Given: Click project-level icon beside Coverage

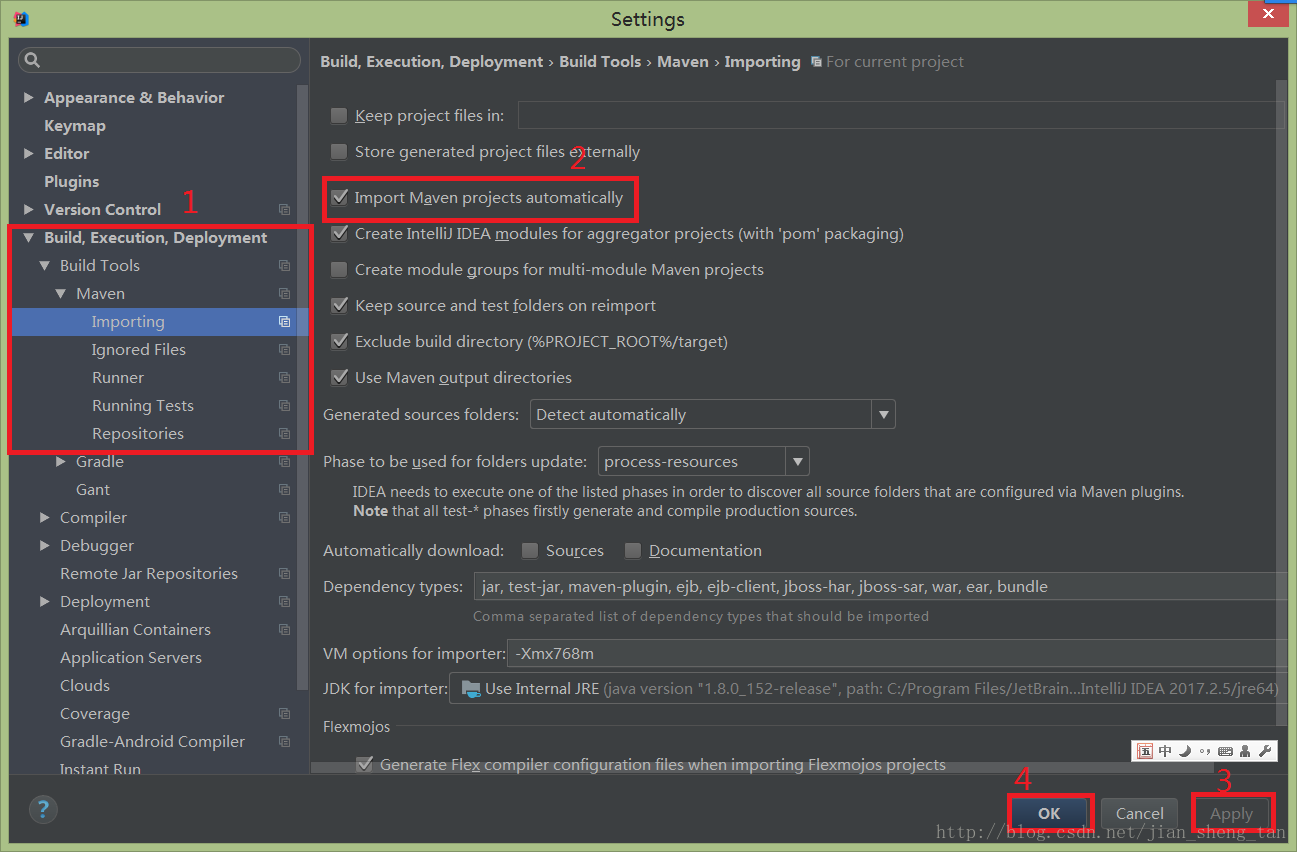Looking at the screenshot, I should pyautogui.click(x=284, y=714).
